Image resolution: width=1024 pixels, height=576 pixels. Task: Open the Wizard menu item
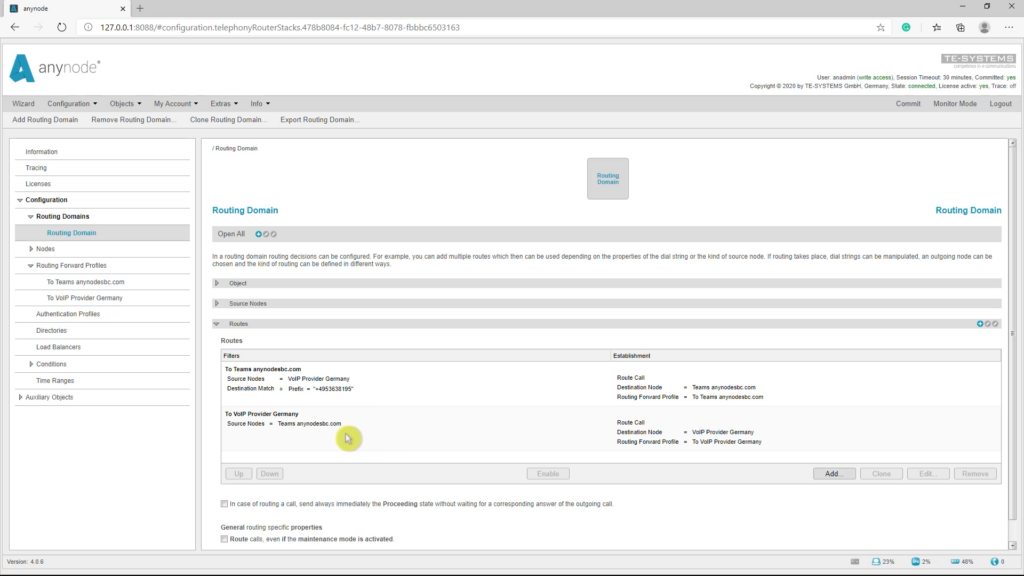pyautogui.click(x=23, y=104)
